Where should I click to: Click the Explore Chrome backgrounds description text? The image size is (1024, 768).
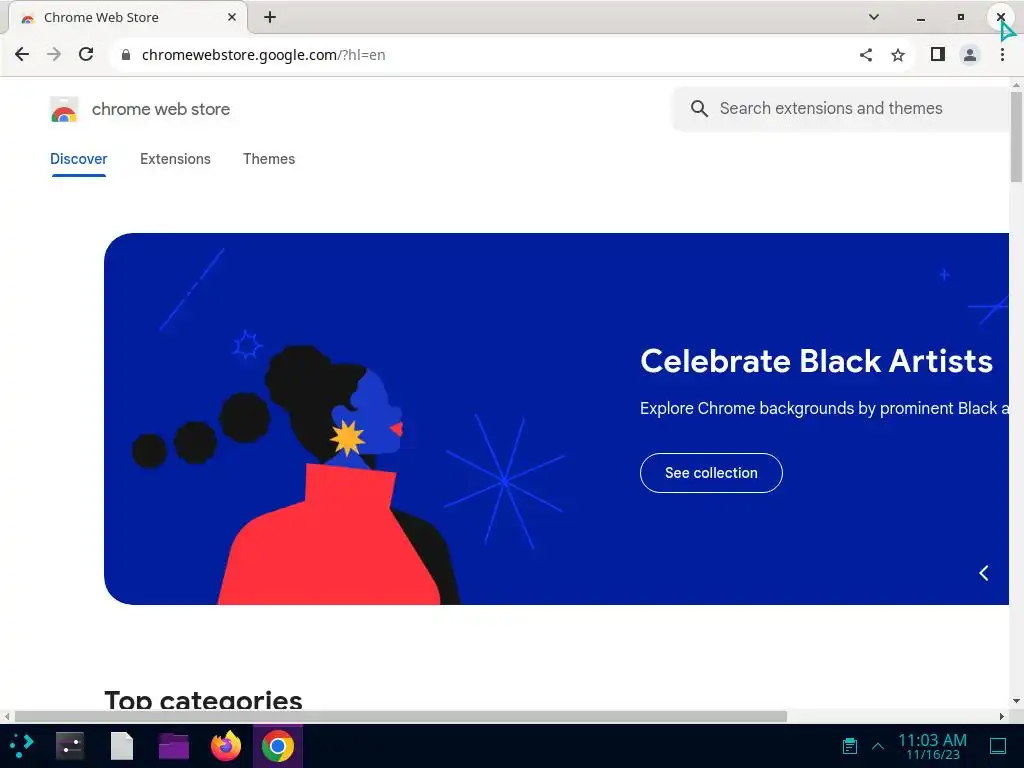click(x=824, y=408)
